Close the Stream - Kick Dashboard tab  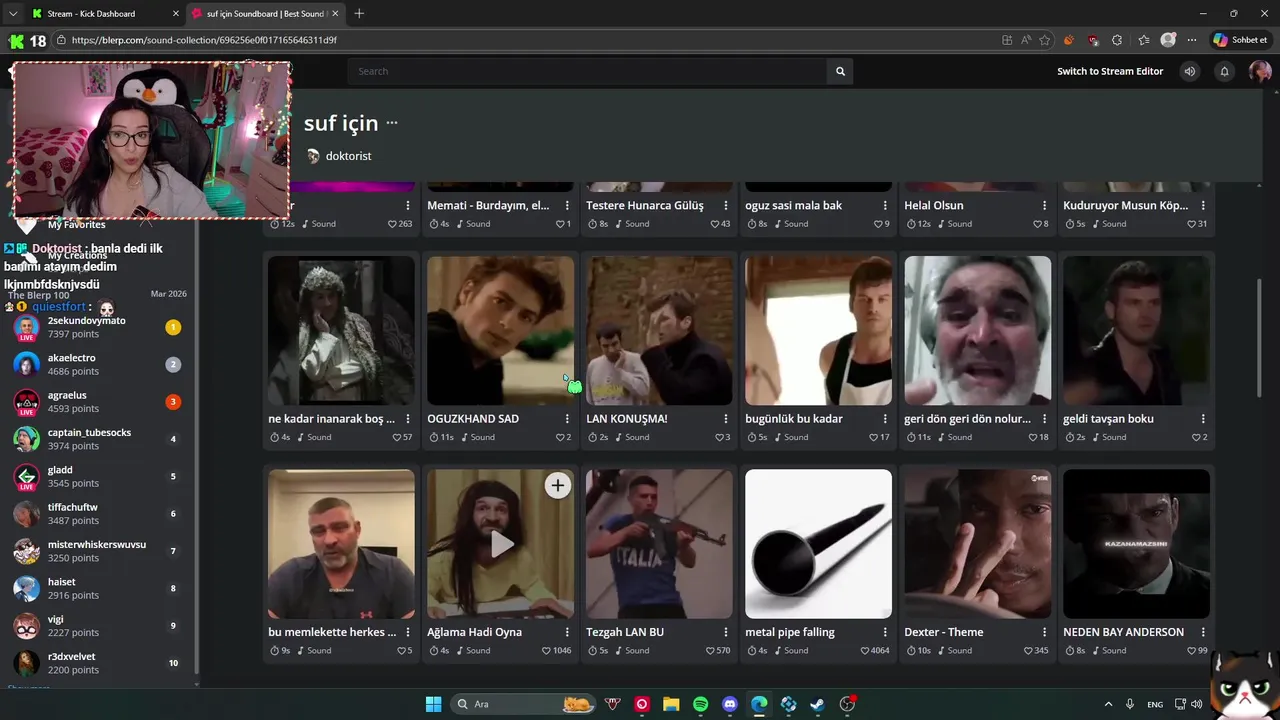point(176,14)
